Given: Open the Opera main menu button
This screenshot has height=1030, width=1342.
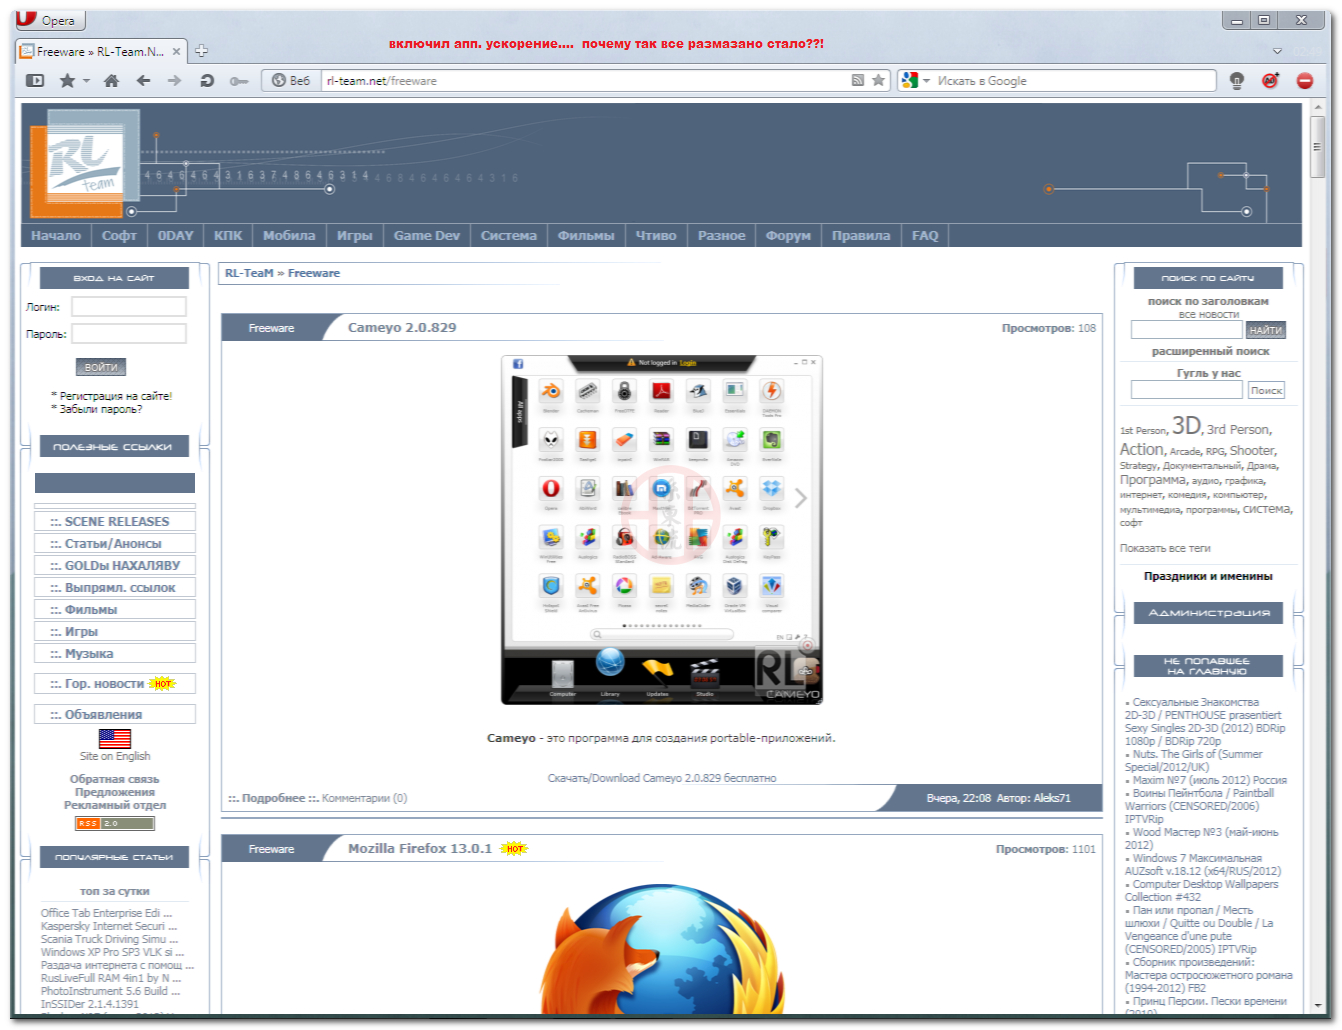Looking at the screenshot, I should pyautogui.click(x=50, y=20).
